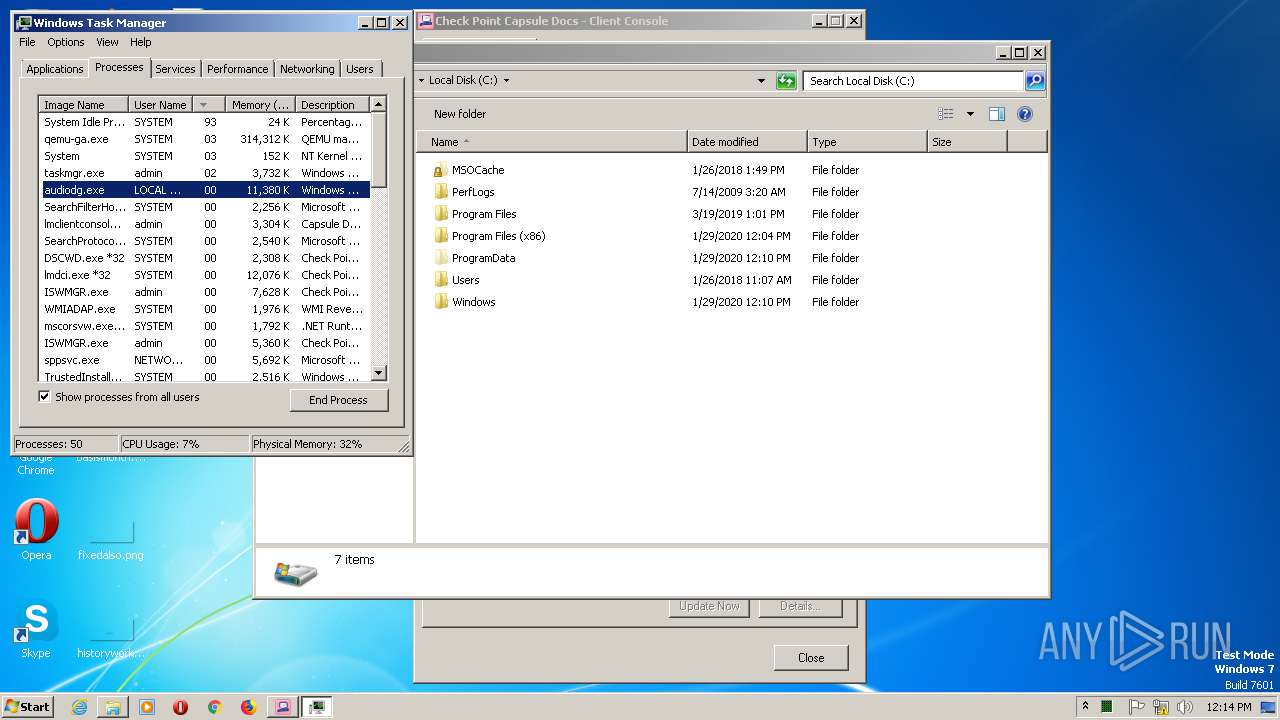Launch Google Chrome from the taskbar
This screenshot has width=1280, height=720.
click(x=214, y=707)
